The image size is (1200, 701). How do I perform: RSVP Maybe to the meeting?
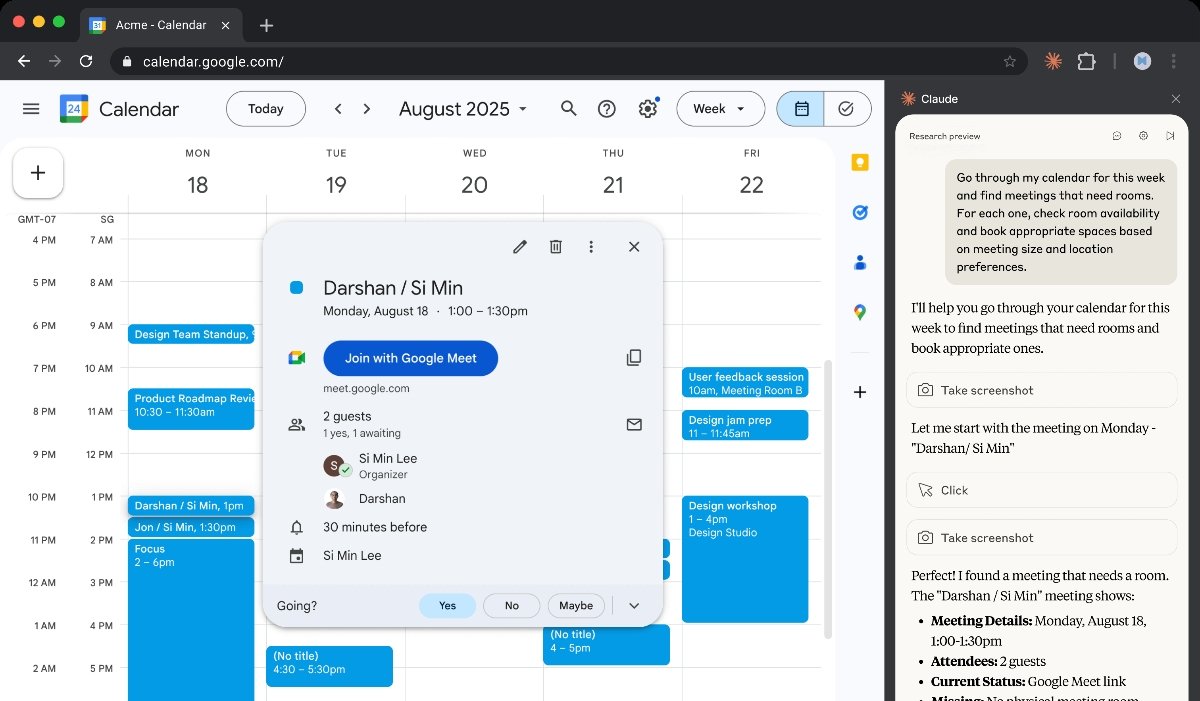[x=576, y=605]
